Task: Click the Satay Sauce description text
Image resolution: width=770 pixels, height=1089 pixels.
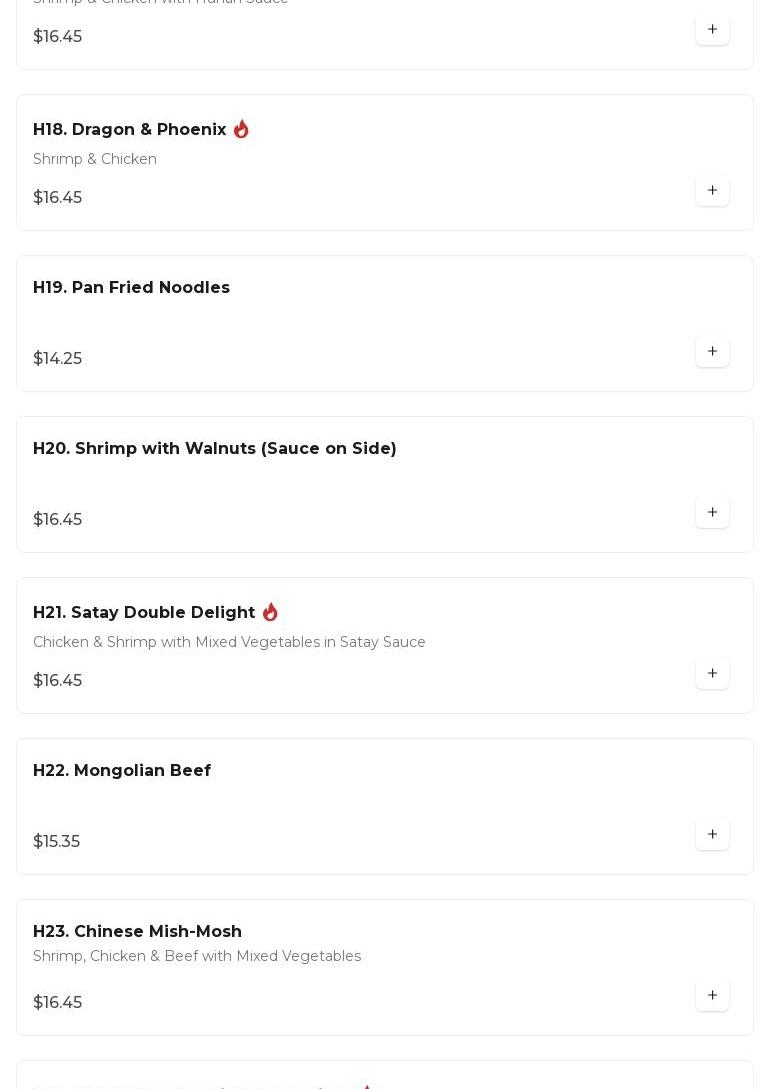Action: pos(229,642)
